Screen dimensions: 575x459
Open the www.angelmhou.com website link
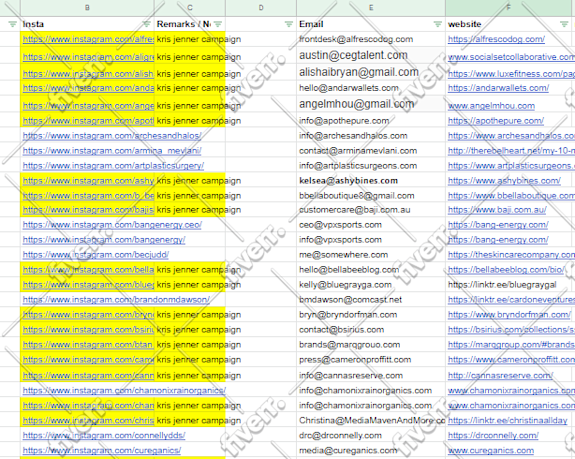tap(491, 106)
